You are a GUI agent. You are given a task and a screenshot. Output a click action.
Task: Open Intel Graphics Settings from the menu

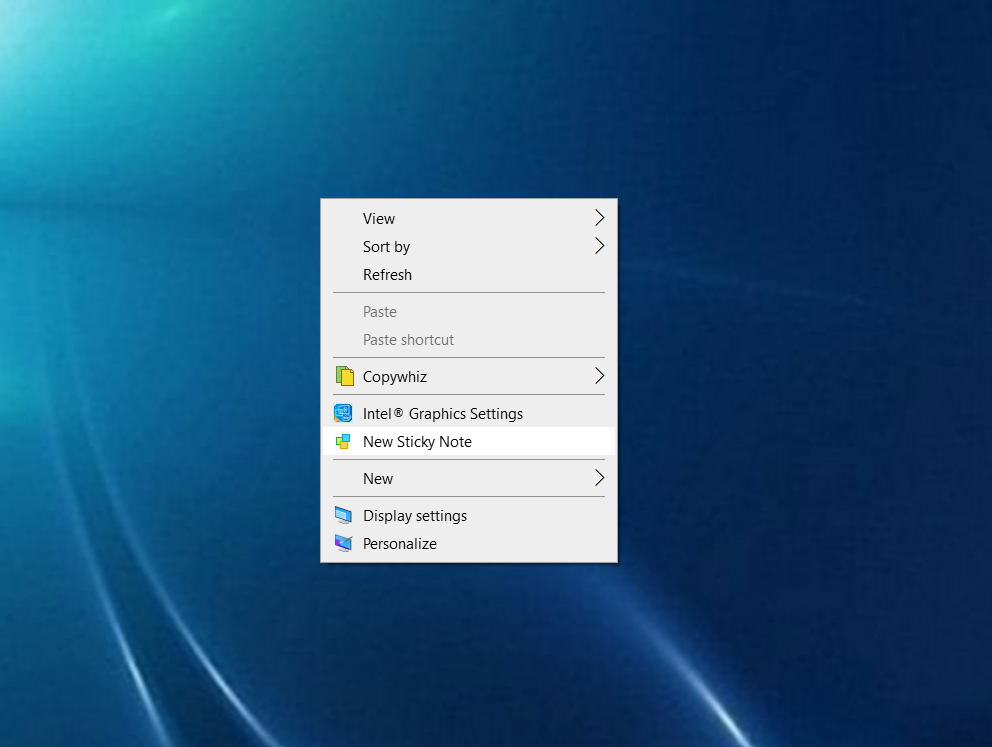pyautogui.click(x=443, y=413)
